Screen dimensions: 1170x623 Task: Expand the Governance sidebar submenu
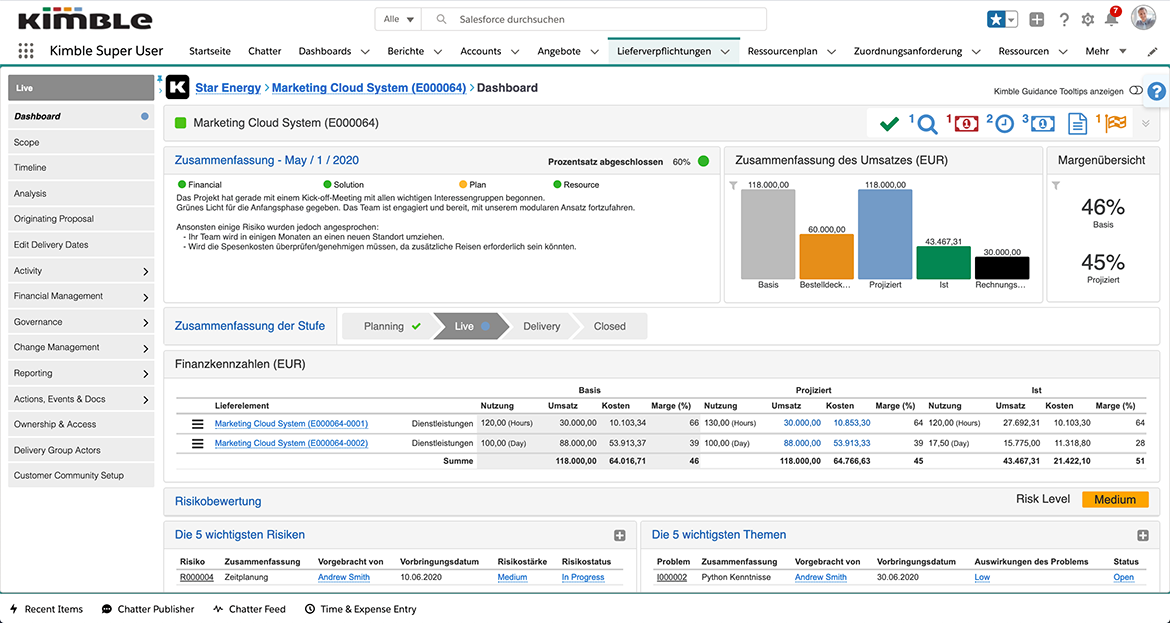click(x=146, y=323)
